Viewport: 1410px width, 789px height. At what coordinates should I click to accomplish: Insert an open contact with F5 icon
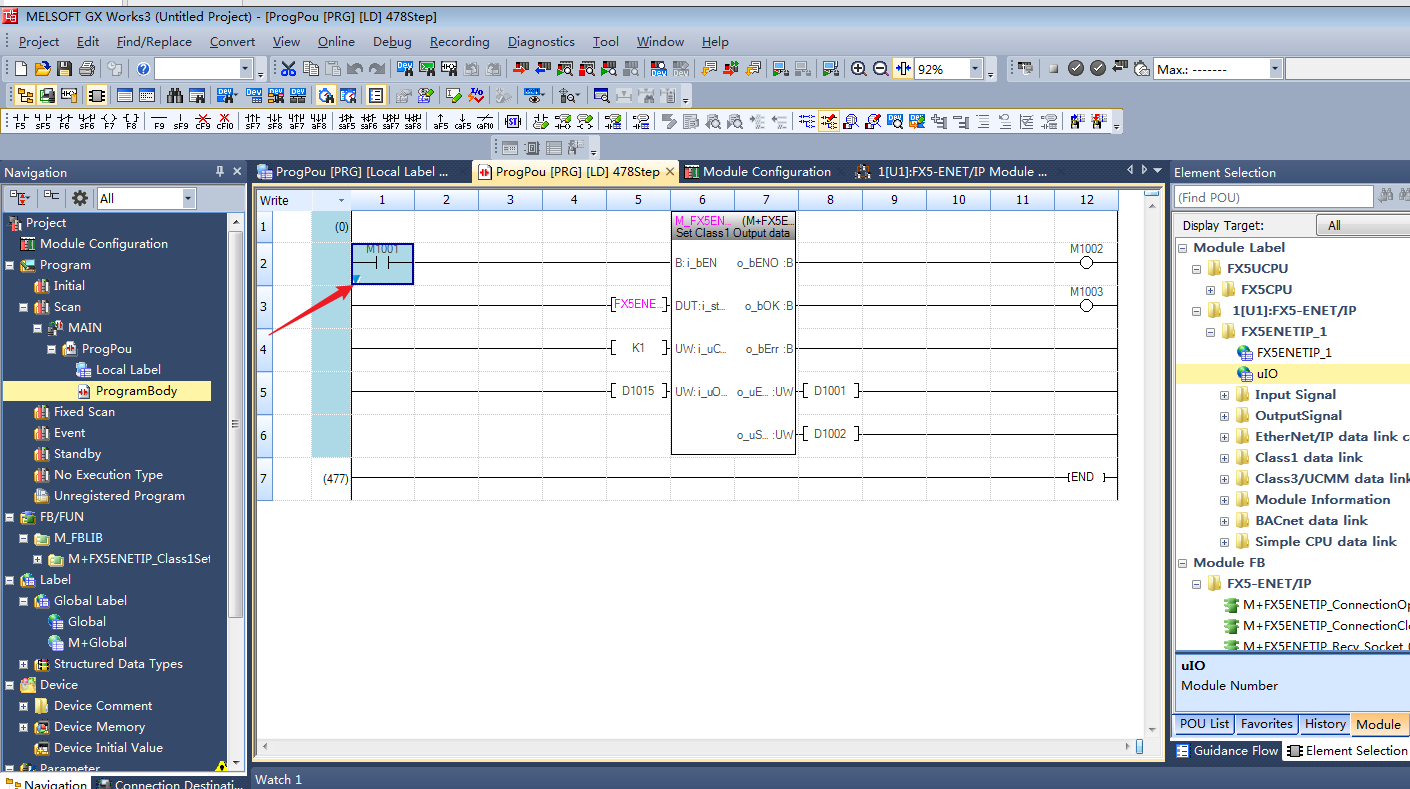click(x=19, y=122)
